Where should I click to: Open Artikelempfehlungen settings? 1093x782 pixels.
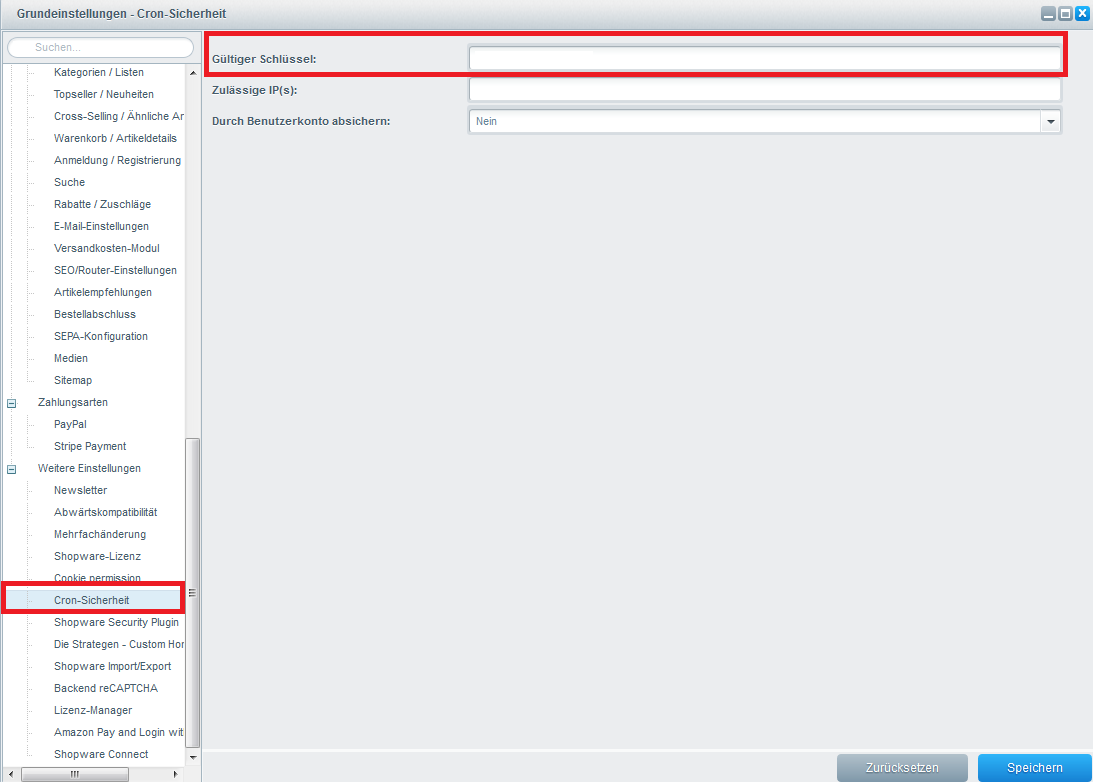102,292
